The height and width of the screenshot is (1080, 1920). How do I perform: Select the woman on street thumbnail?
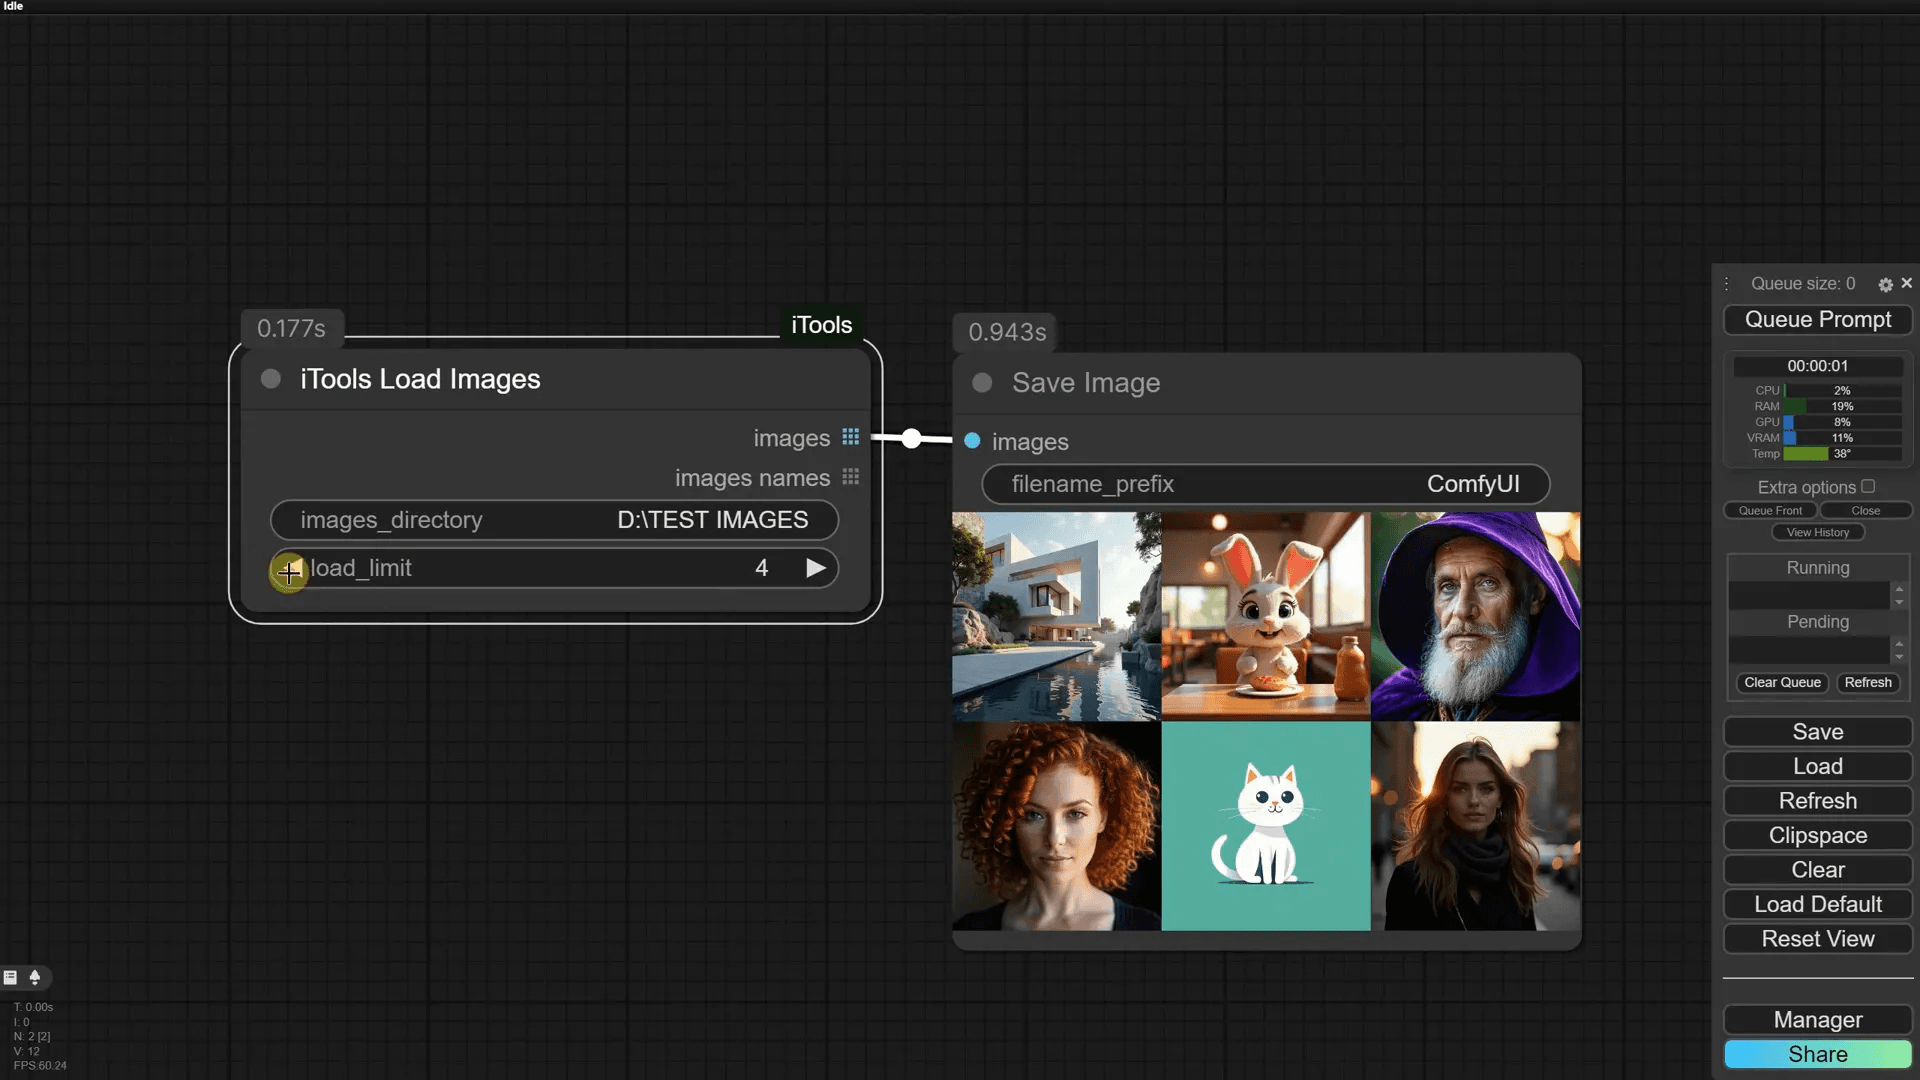(x=1476, y=826)
